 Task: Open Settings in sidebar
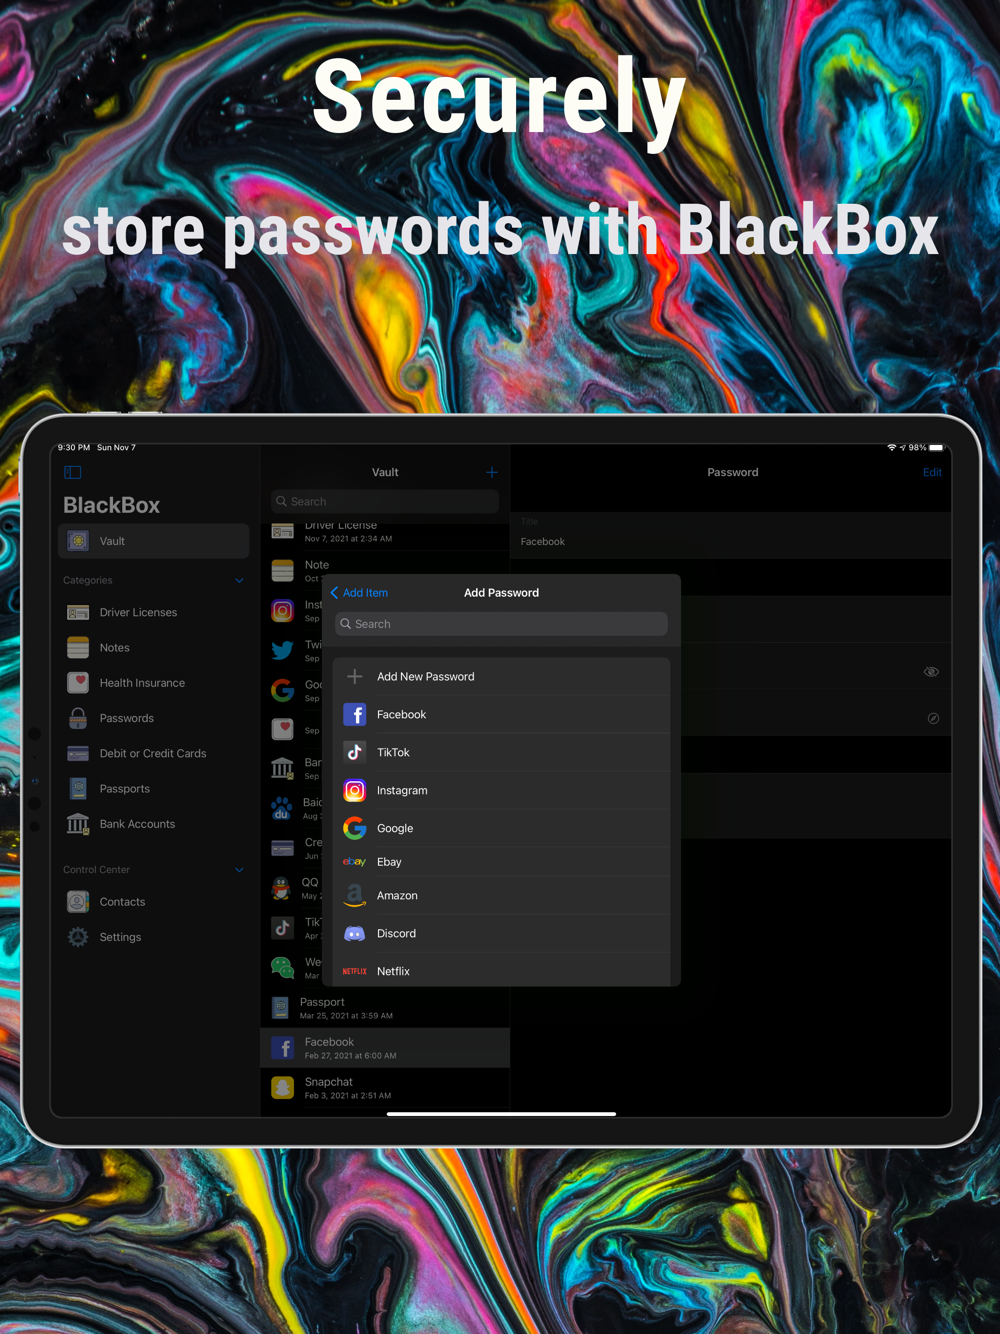click(x=154, y=937)
